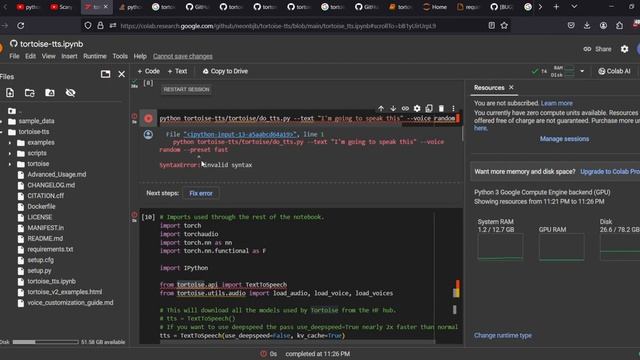Click the mount Drive folder icon
Screen dimensions: 640x360
pyautogui.click(x=50, y=93)
